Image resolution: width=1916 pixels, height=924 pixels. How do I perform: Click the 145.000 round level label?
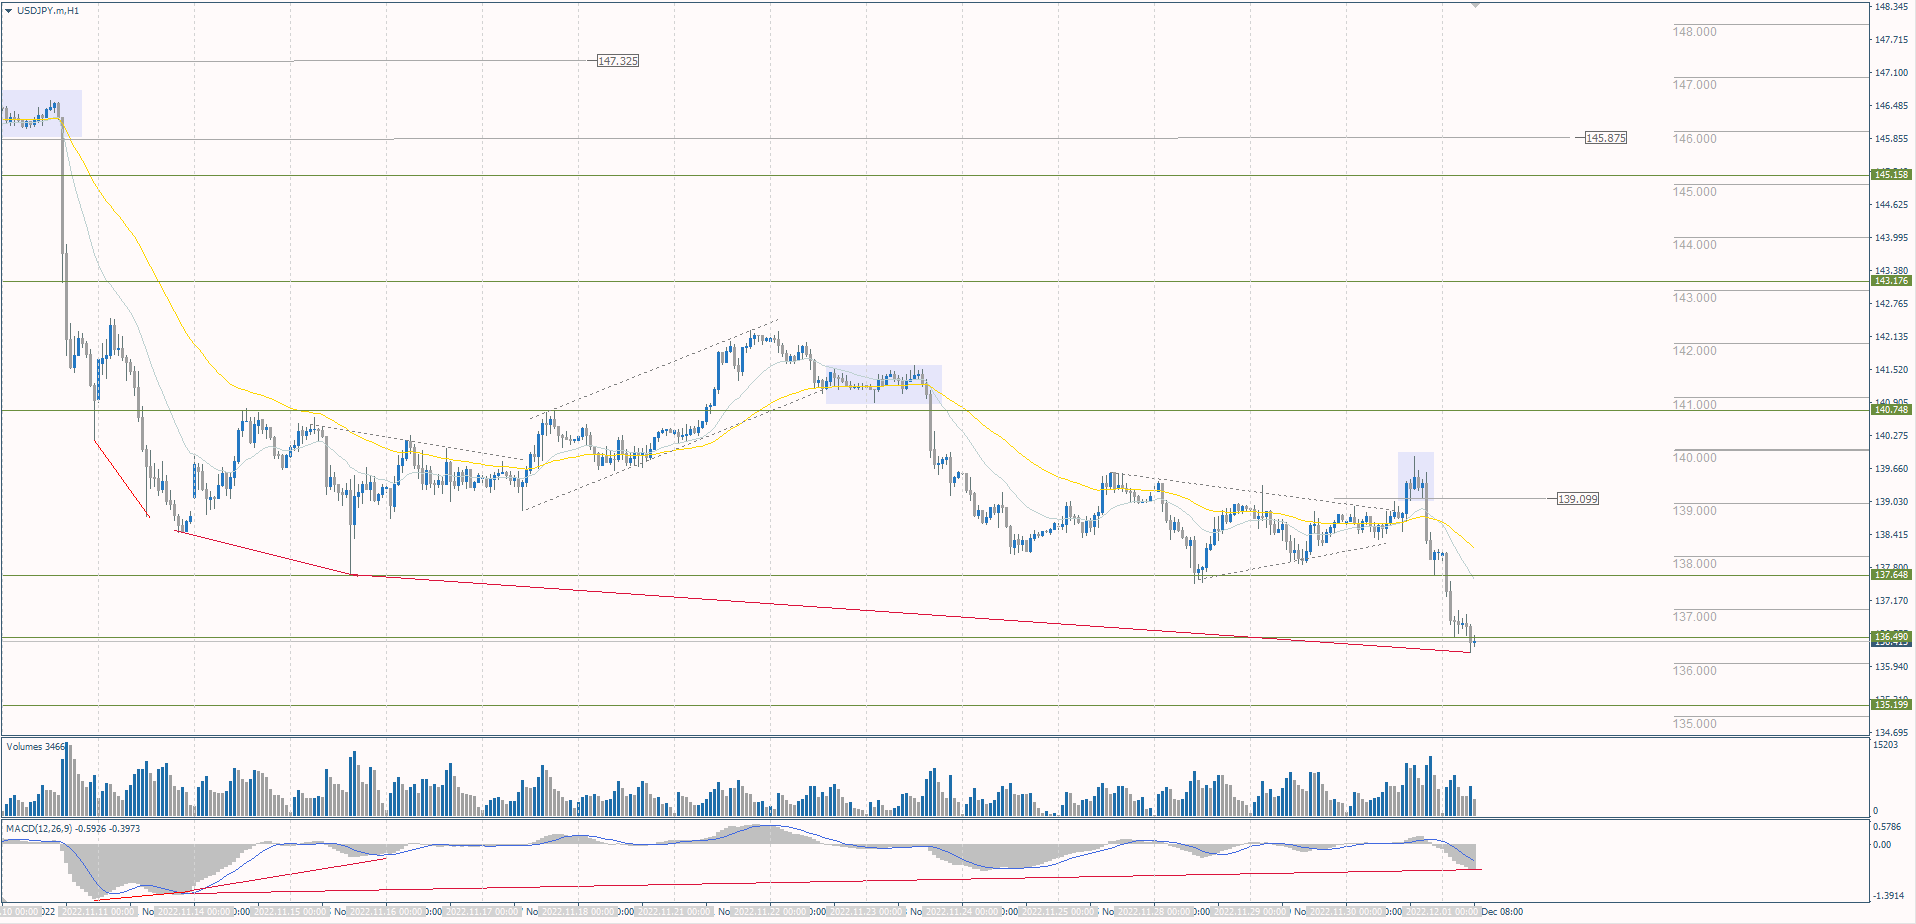(x=1694, y=192)
